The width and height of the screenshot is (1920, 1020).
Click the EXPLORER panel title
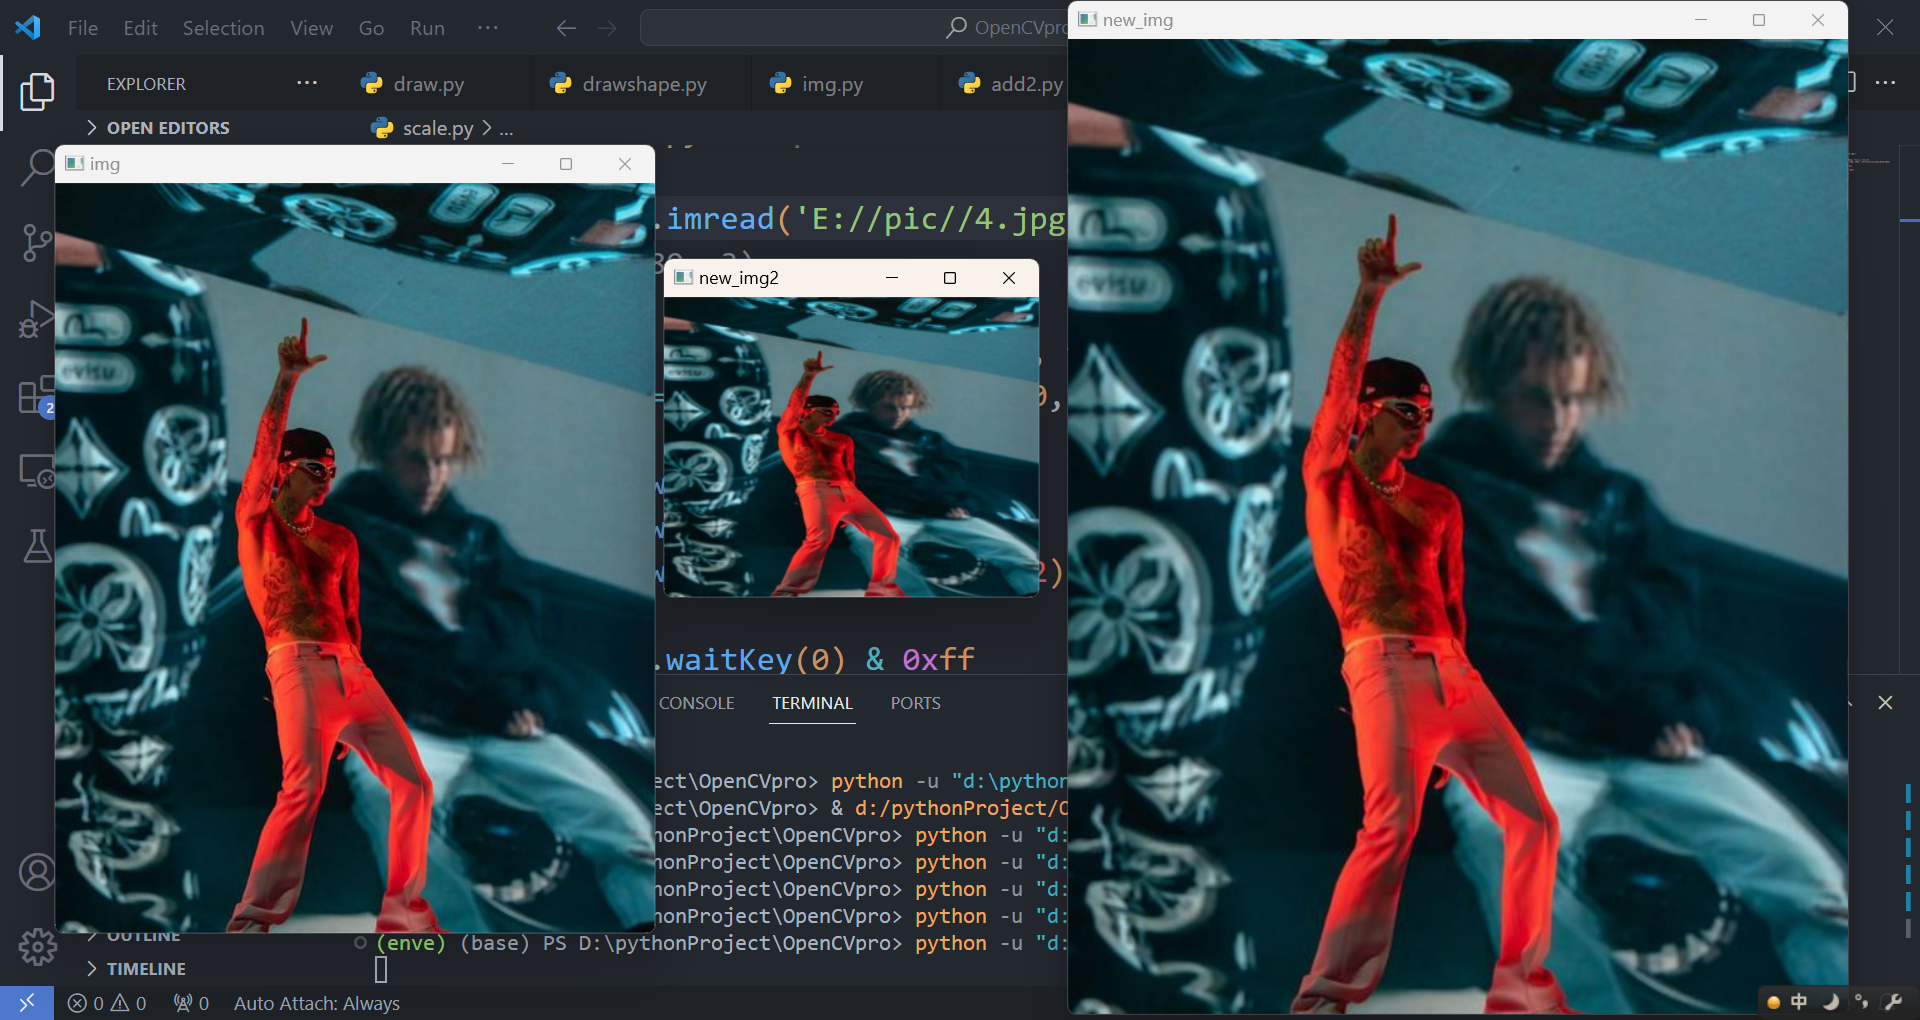point(146,84)
